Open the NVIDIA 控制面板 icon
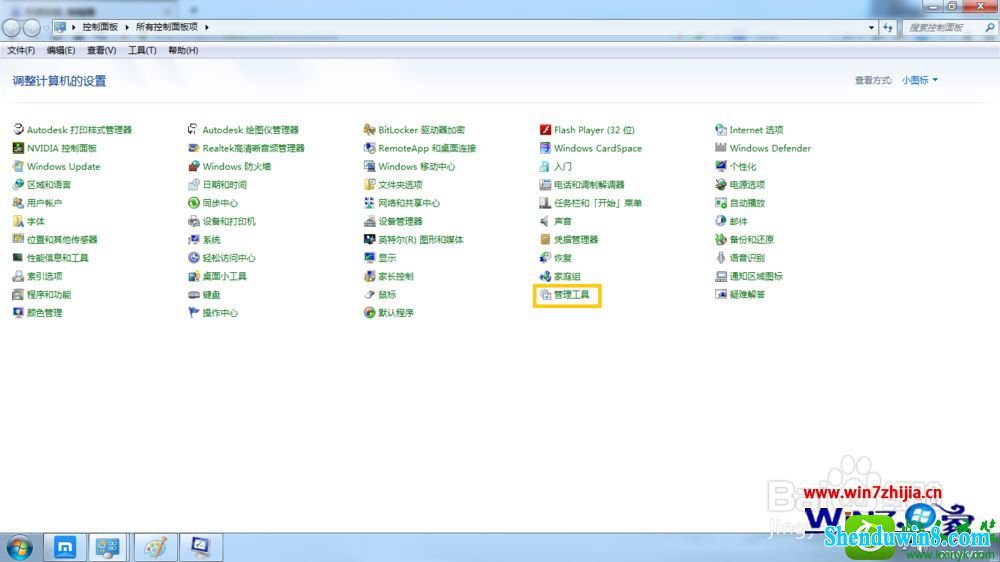Screen dimensions: 1000x562 [18, 148]
